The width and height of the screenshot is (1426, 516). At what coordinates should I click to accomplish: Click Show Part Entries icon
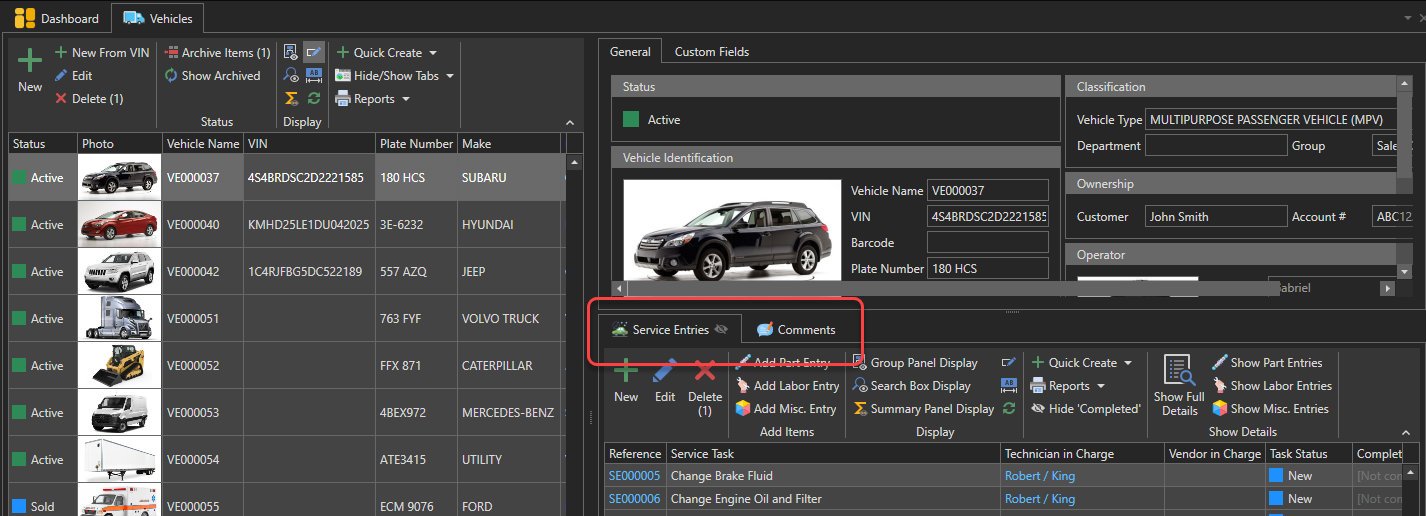tap(1219, 363)
